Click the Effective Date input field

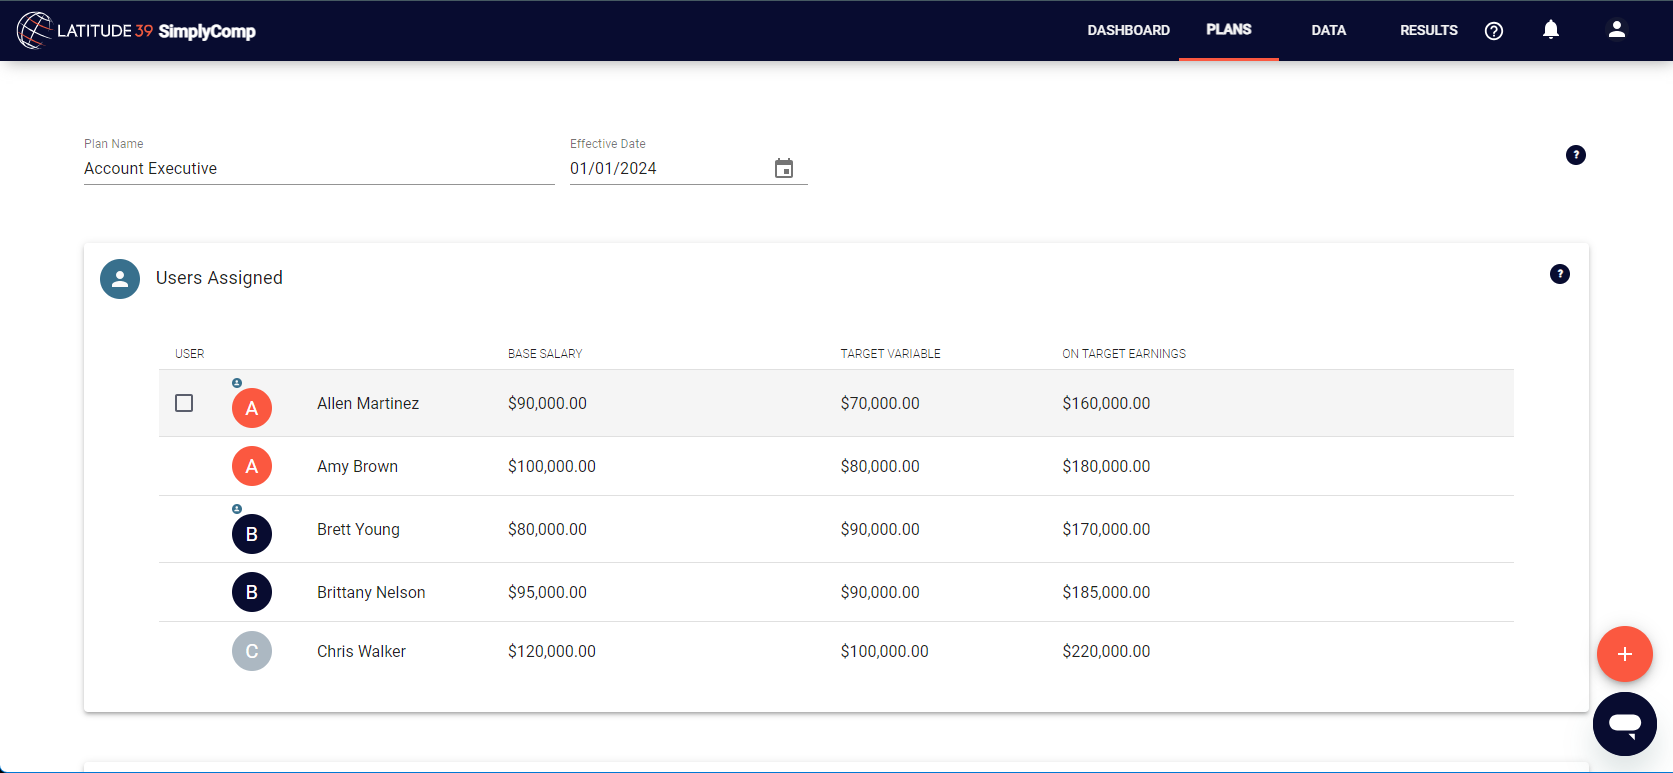(x=665, y=169)
